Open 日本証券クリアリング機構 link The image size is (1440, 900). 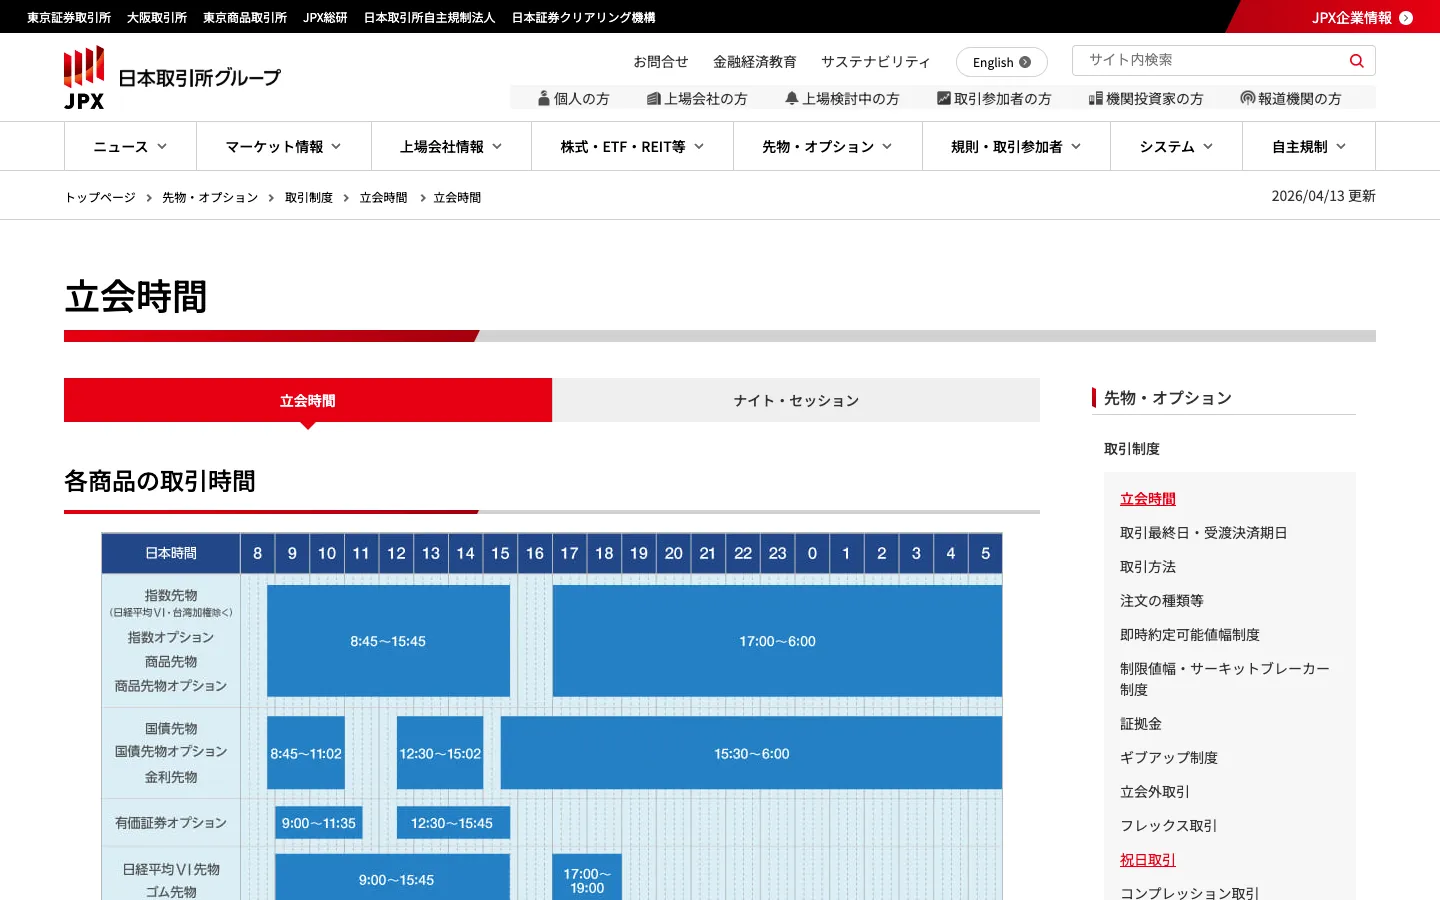[584, 18]
